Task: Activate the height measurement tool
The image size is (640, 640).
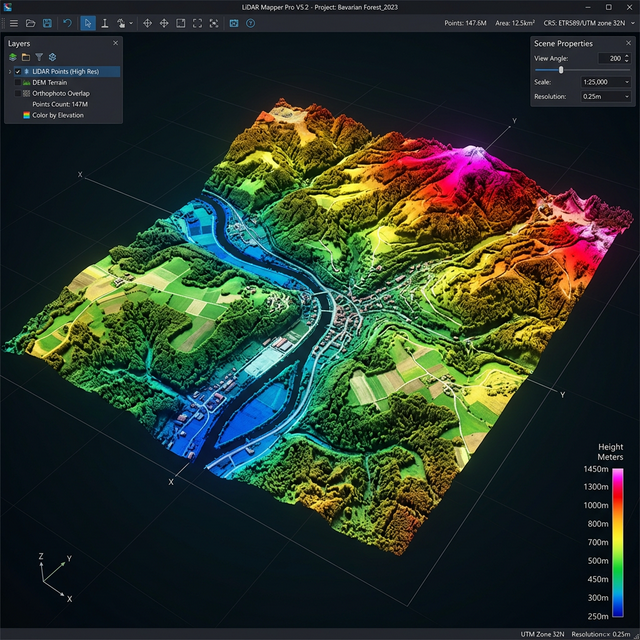Action: [x=104, y=22]
